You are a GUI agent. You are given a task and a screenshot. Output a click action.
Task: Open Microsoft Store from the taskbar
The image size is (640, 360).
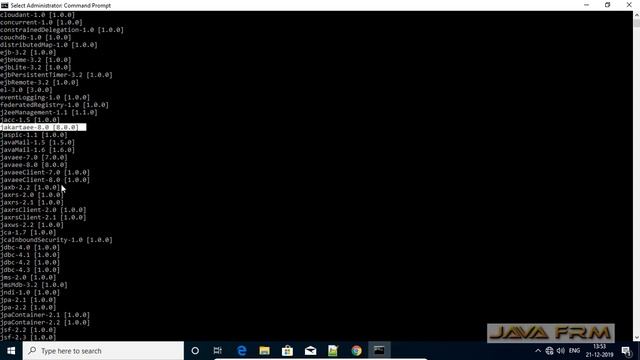tap(287, 351)
